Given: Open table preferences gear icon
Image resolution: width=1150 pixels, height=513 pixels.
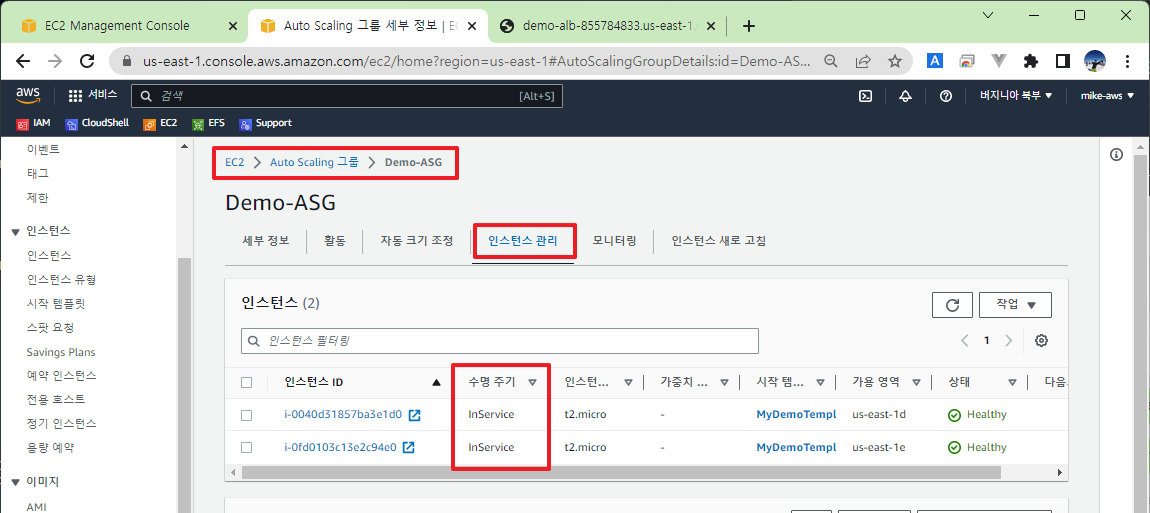Looking at the screenshot, I should tap(1041, 341).
